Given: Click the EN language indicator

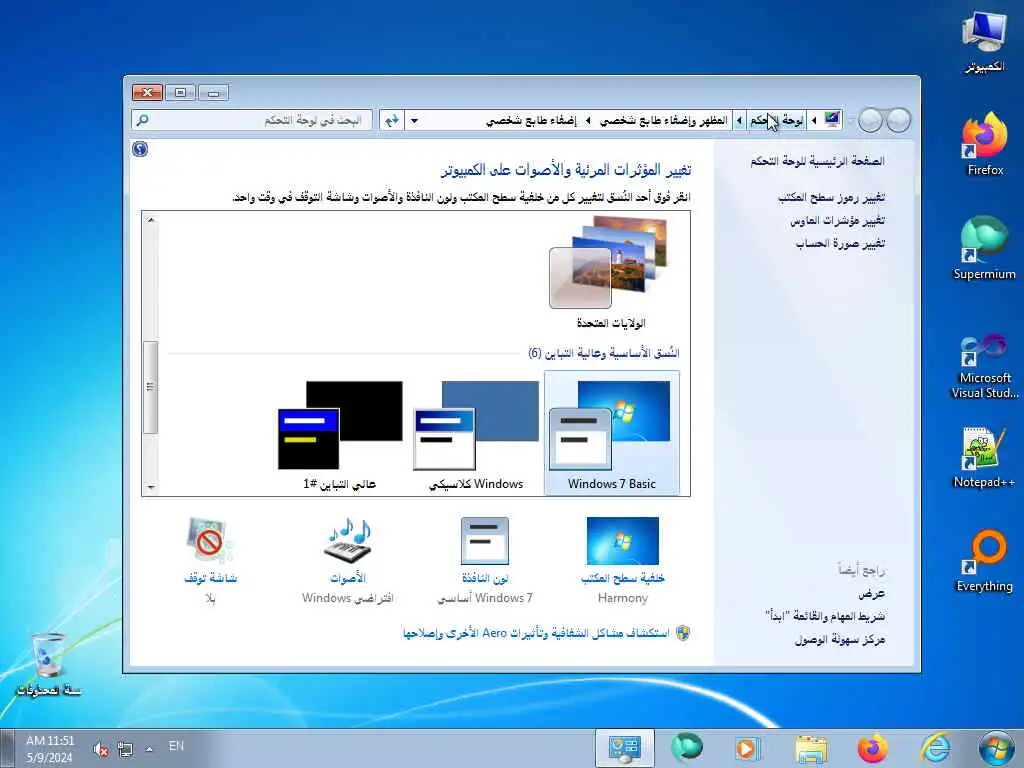Looking at the screenshot, I should [176, 746].
